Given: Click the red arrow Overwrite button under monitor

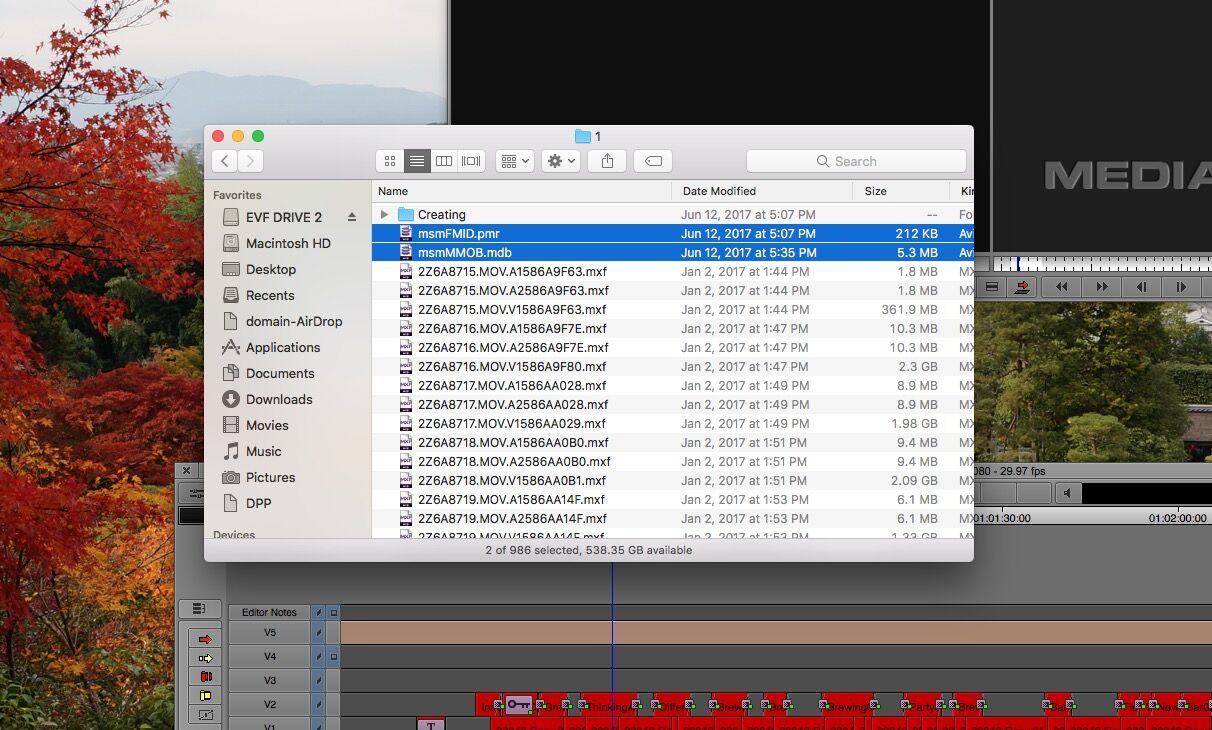Looking at the screenshot, I should click(x=1022, y=287).
